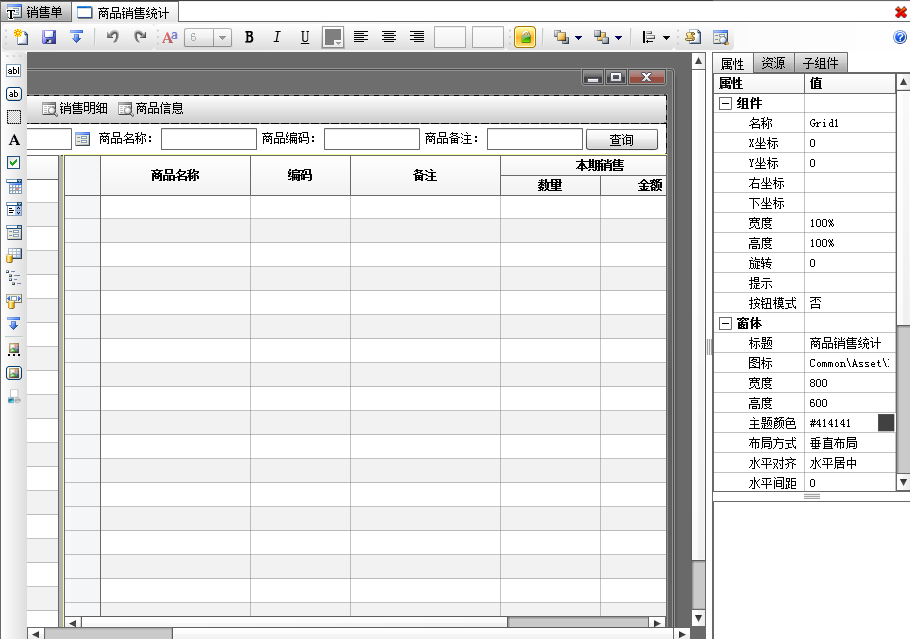Select the data grid component tool
Screen dimensions: 910x639
(14, 255)
